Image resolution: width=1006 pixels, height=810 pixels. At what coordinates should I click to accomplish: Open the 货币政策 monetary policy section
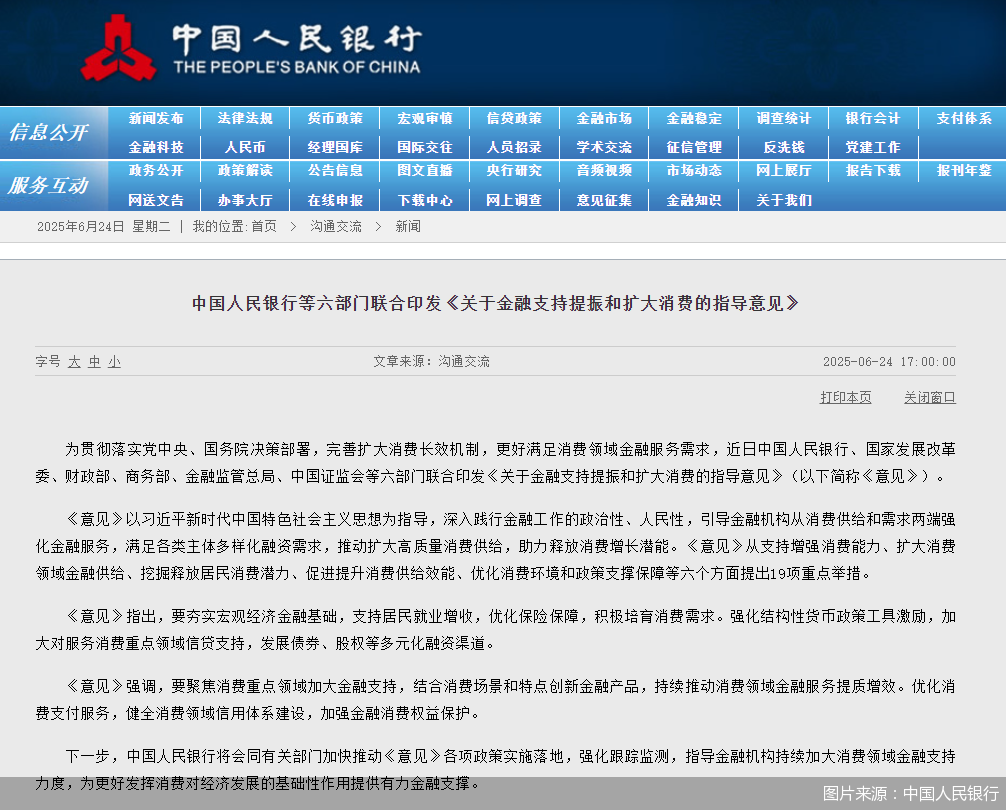tap(334, 118)
